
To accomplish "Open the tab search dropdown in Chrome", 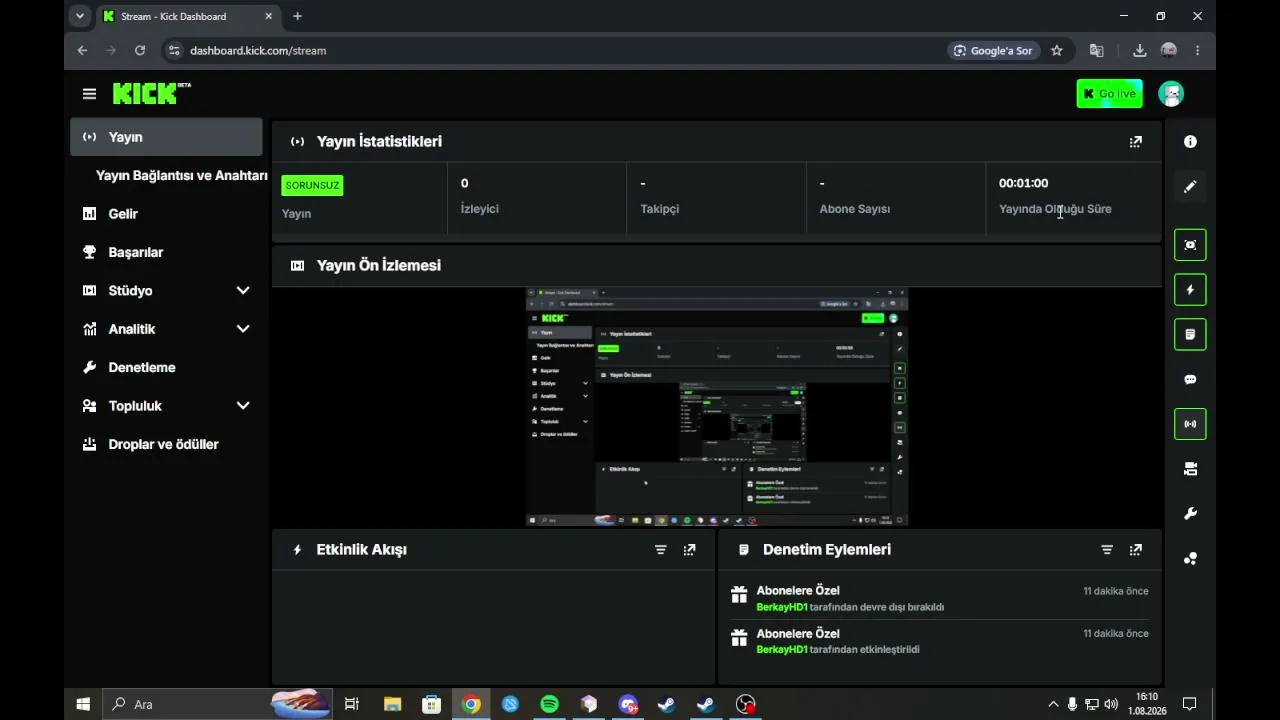I will click(80, 16).
